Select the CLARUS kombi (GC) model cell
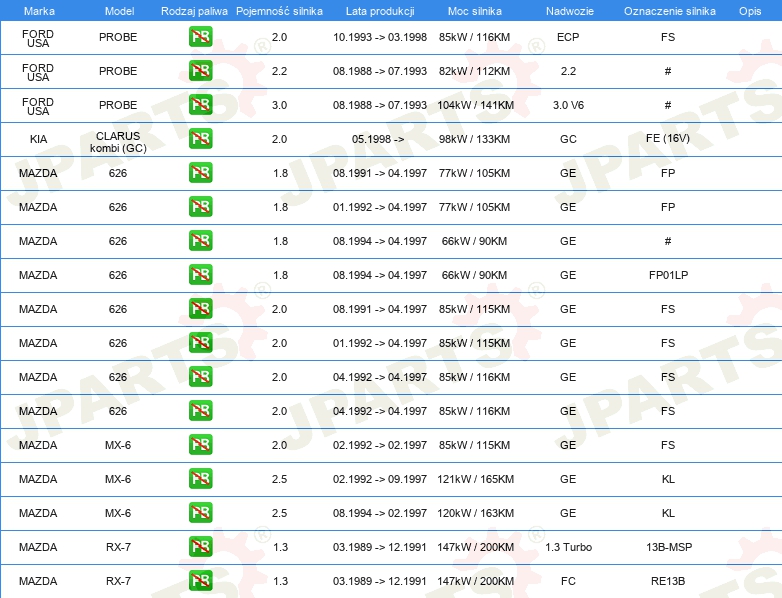 pos(118,142)
